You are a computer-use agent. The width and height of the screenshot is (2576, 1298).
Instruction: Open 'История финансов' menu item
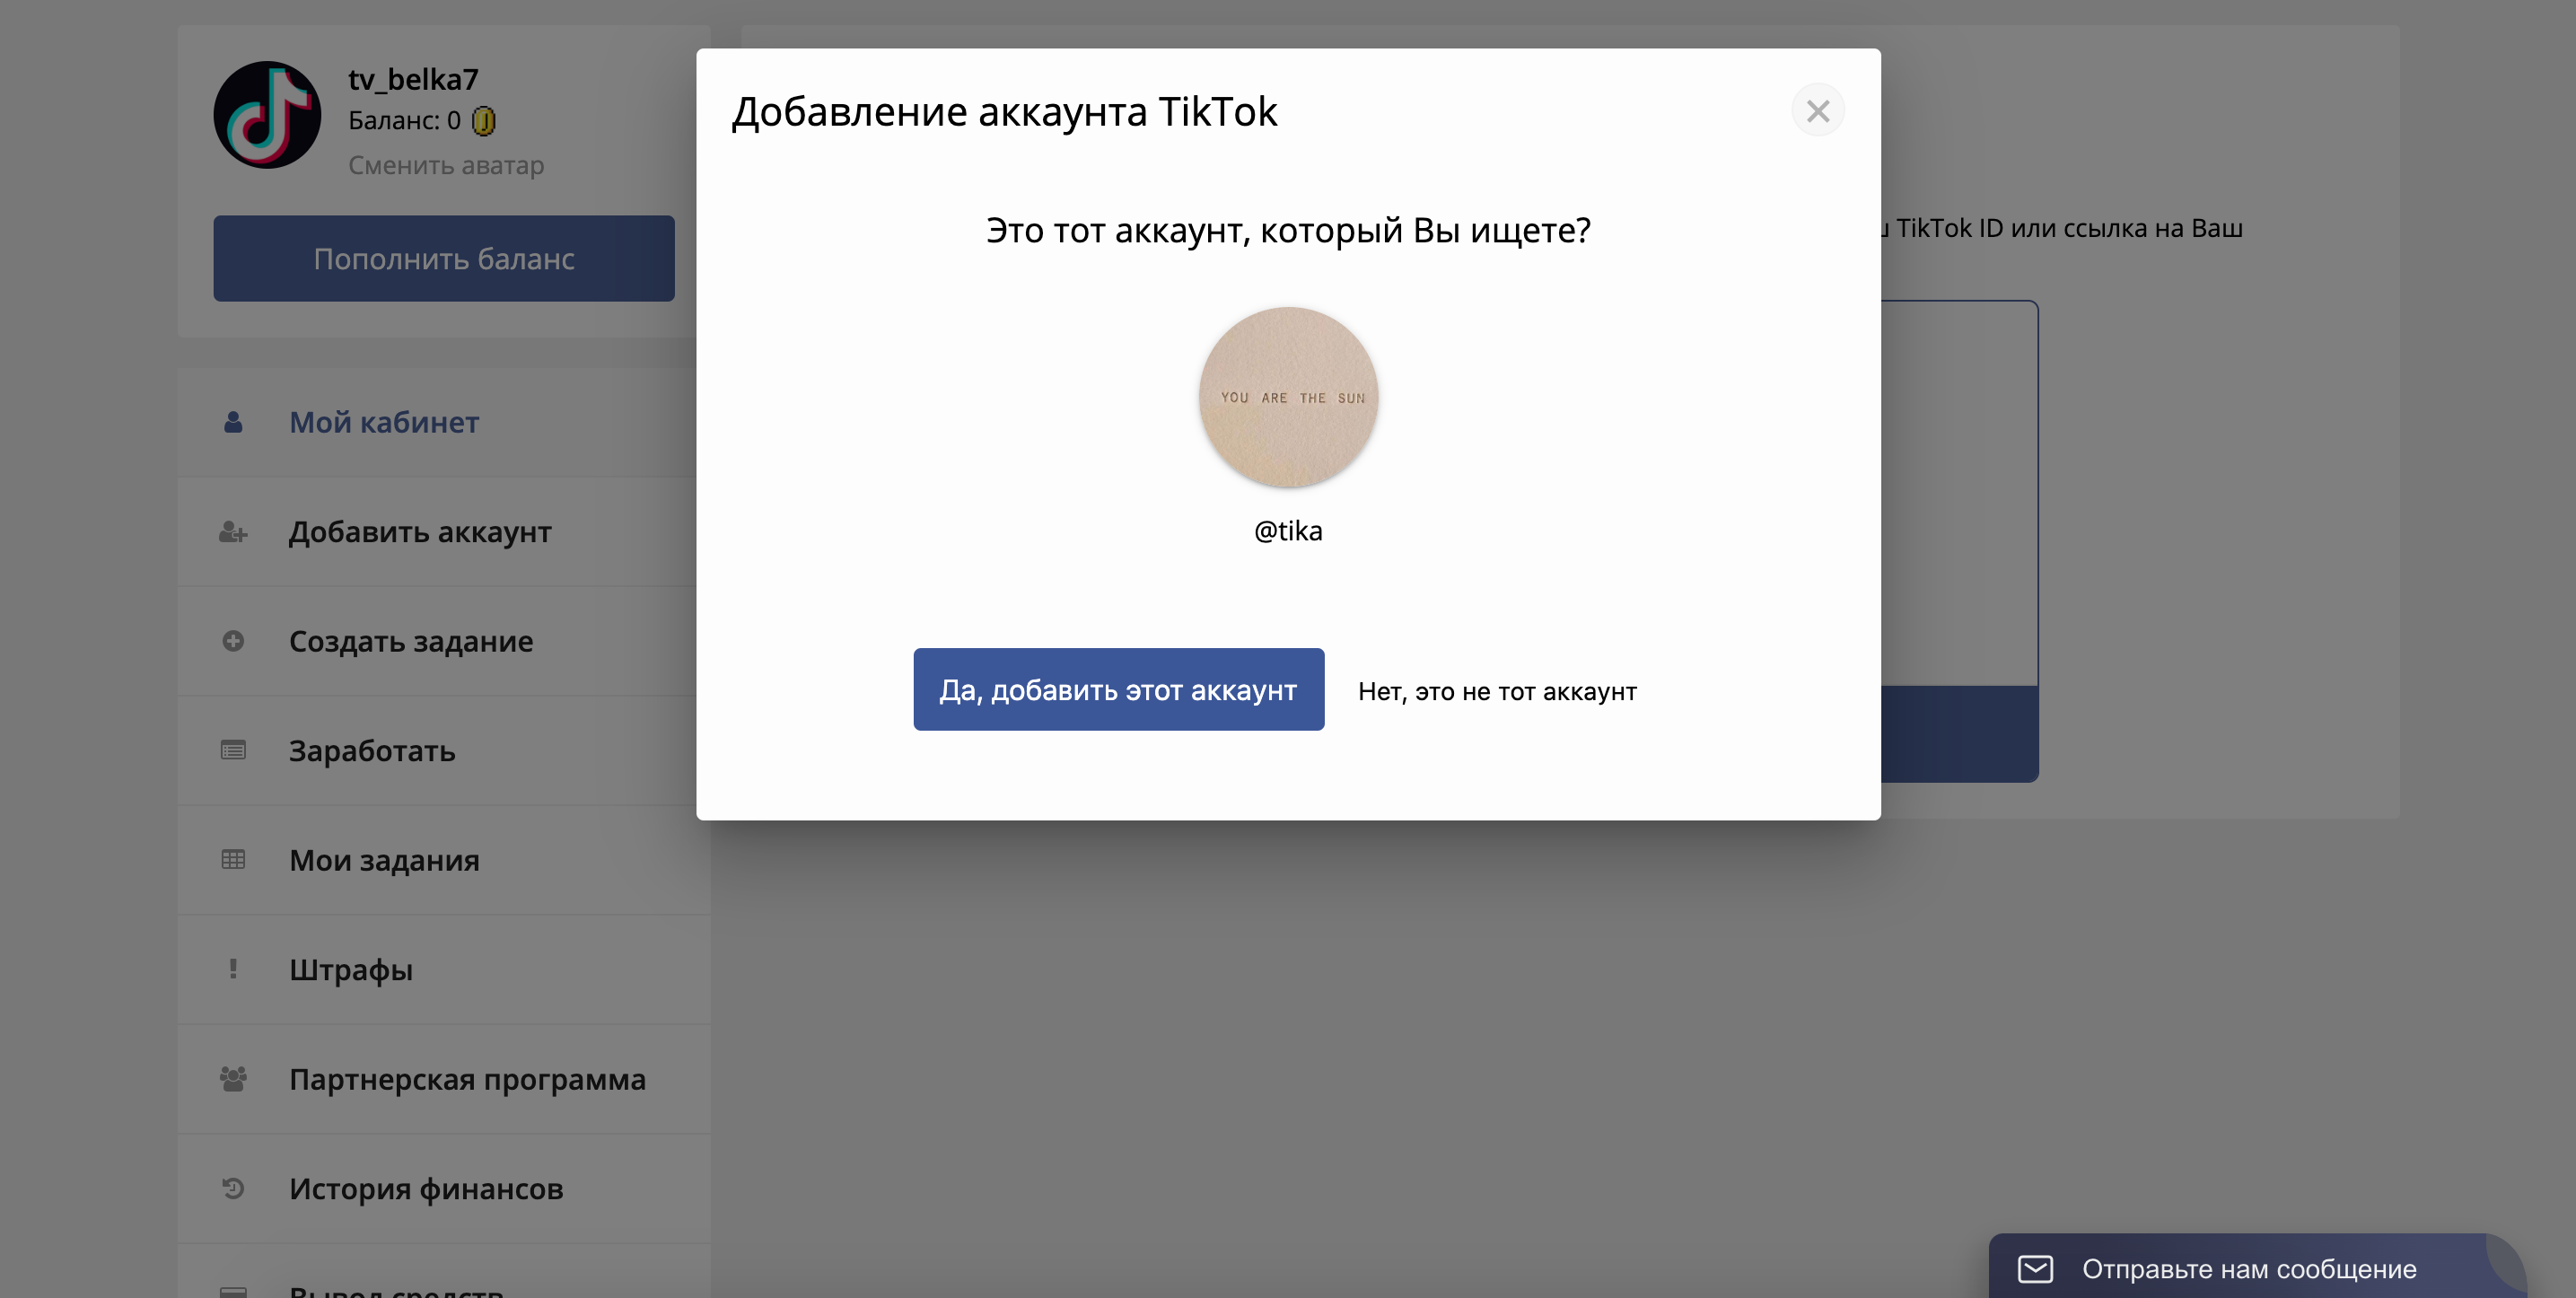pos(444,1188)
